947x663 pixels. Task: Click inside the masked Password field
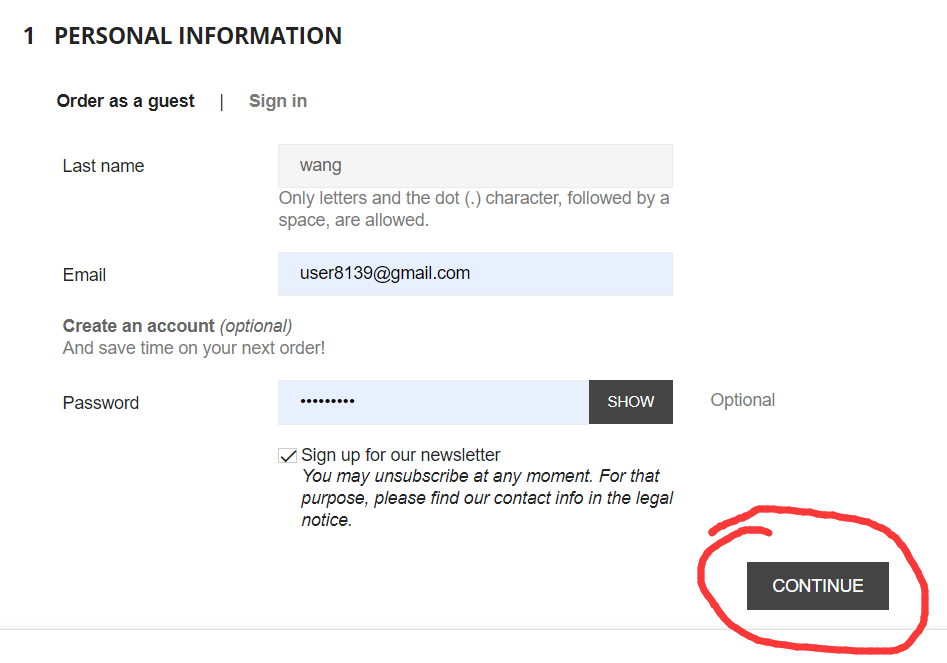tap(433, 402)
